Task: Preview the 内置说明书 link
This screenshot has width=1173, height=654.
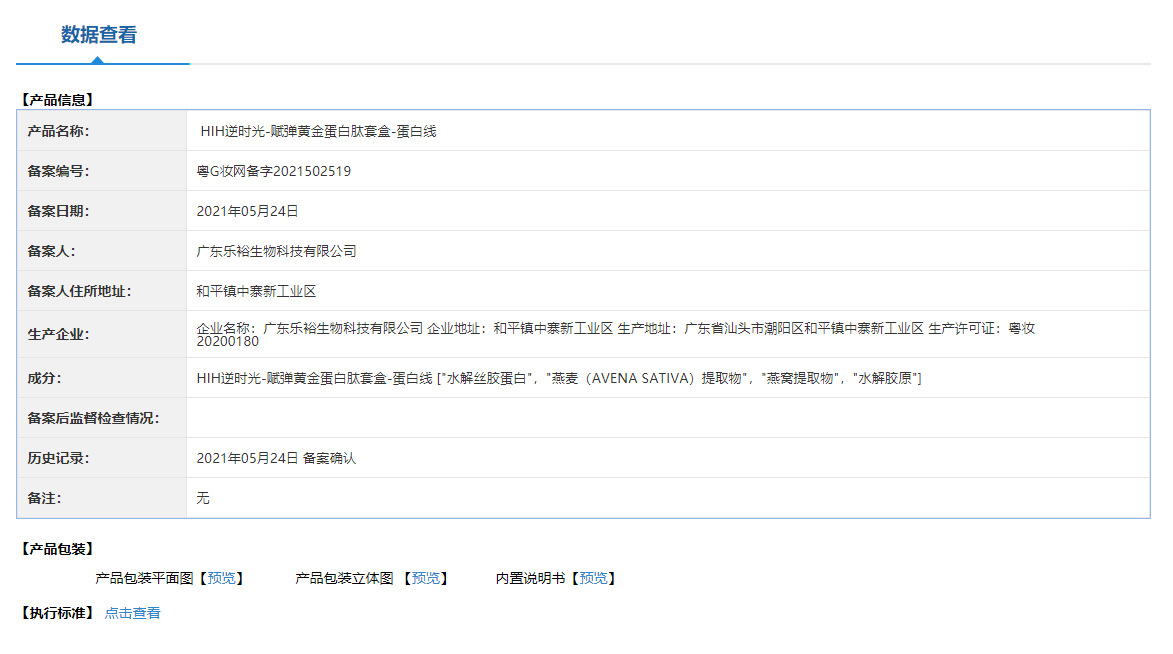Action: [593, 578]
